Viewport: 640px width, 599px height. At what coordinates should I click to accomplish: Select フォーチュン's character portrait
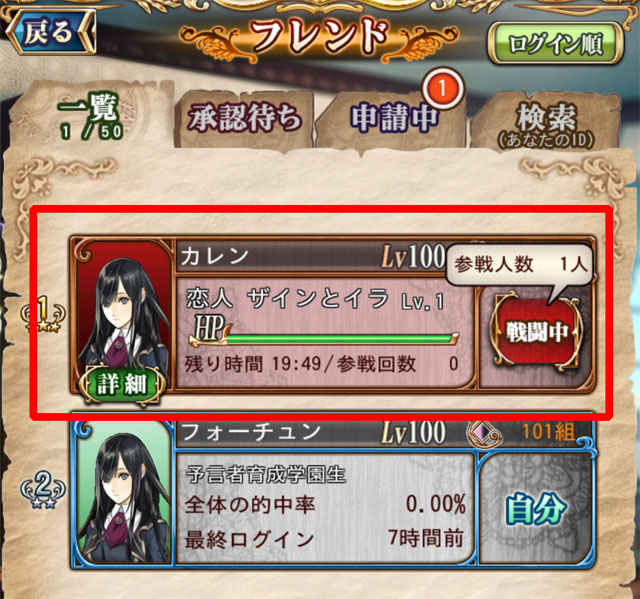124,492
